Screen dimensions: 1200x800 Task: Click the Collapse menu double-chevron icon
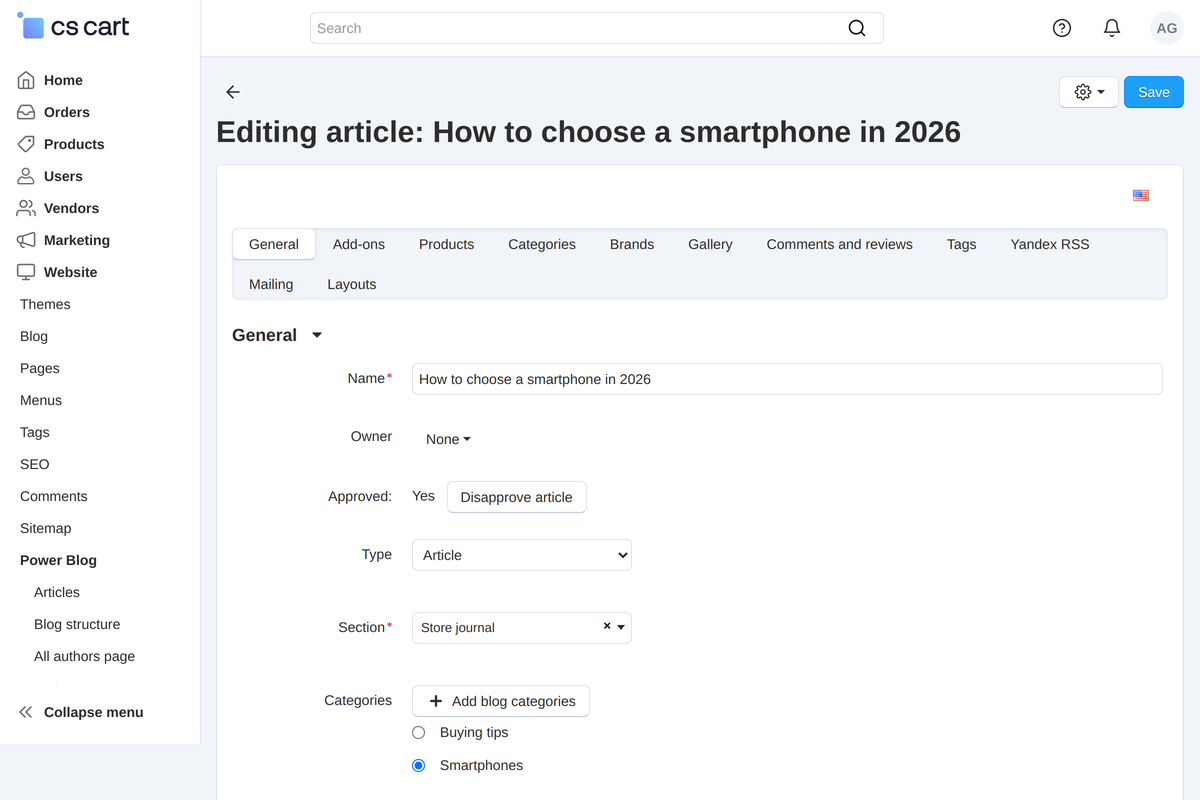pyautogui.click(x=26, y=712)
